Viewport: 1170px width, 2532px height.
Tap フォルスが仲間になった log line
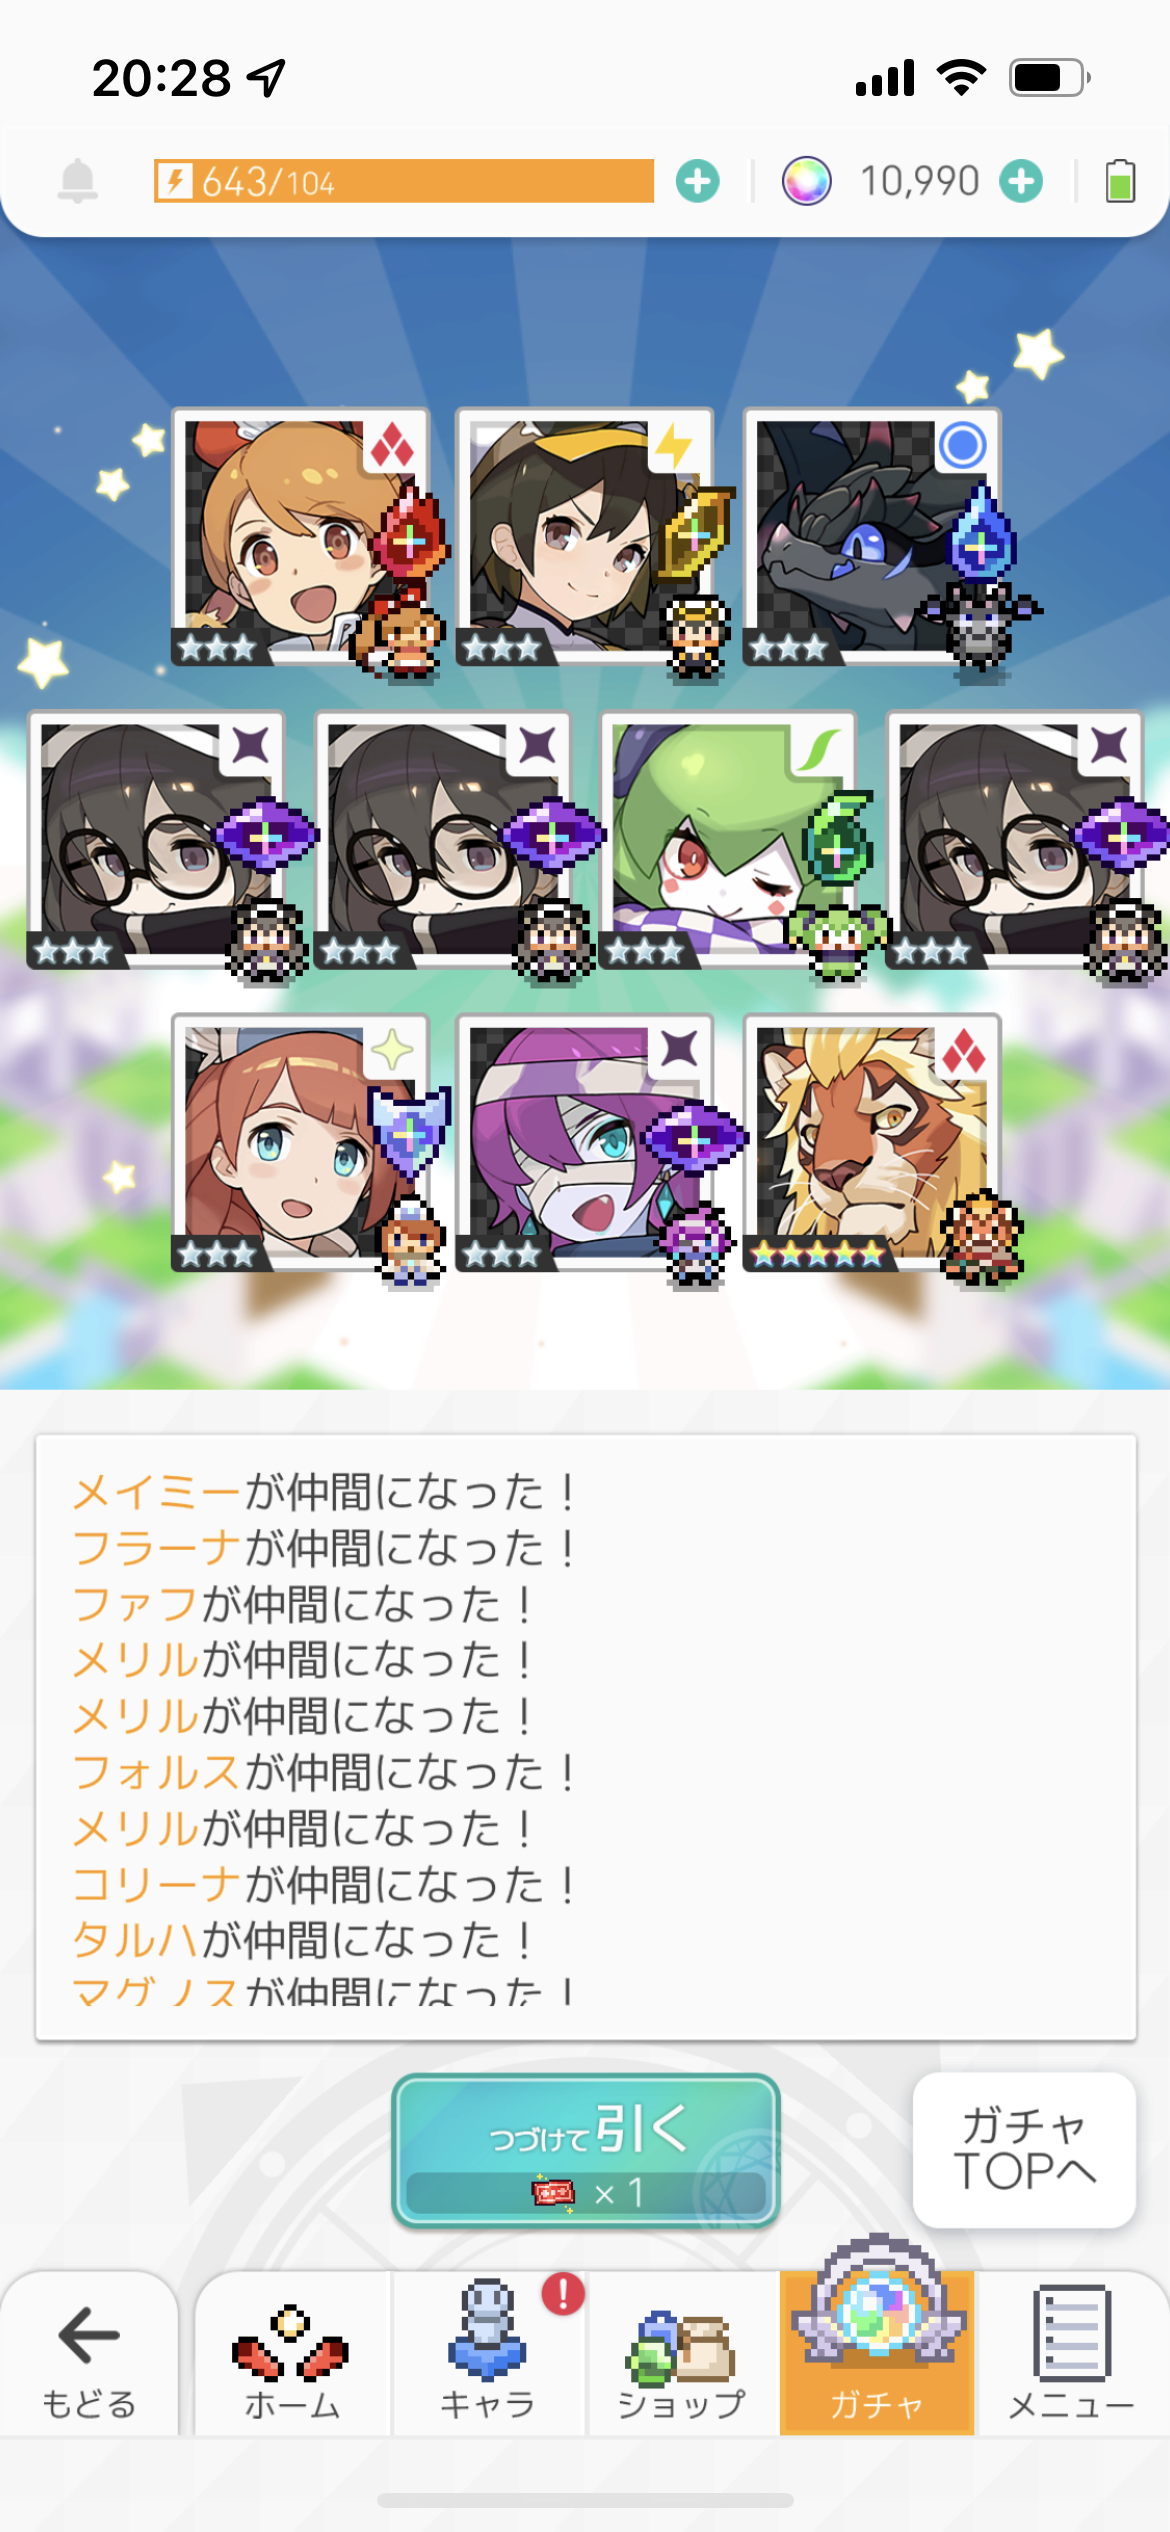(x=324, y=1772)
